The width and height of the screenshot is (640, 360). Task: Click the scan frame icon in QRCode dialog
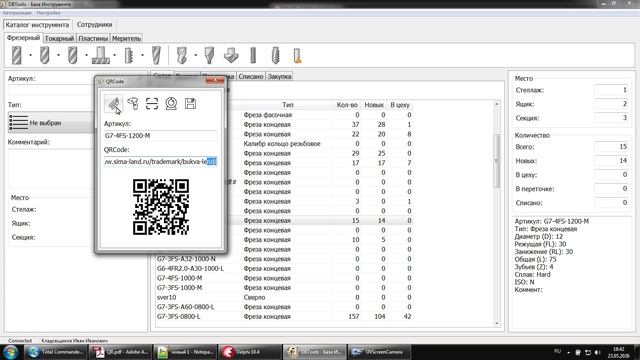pos(152,104)
